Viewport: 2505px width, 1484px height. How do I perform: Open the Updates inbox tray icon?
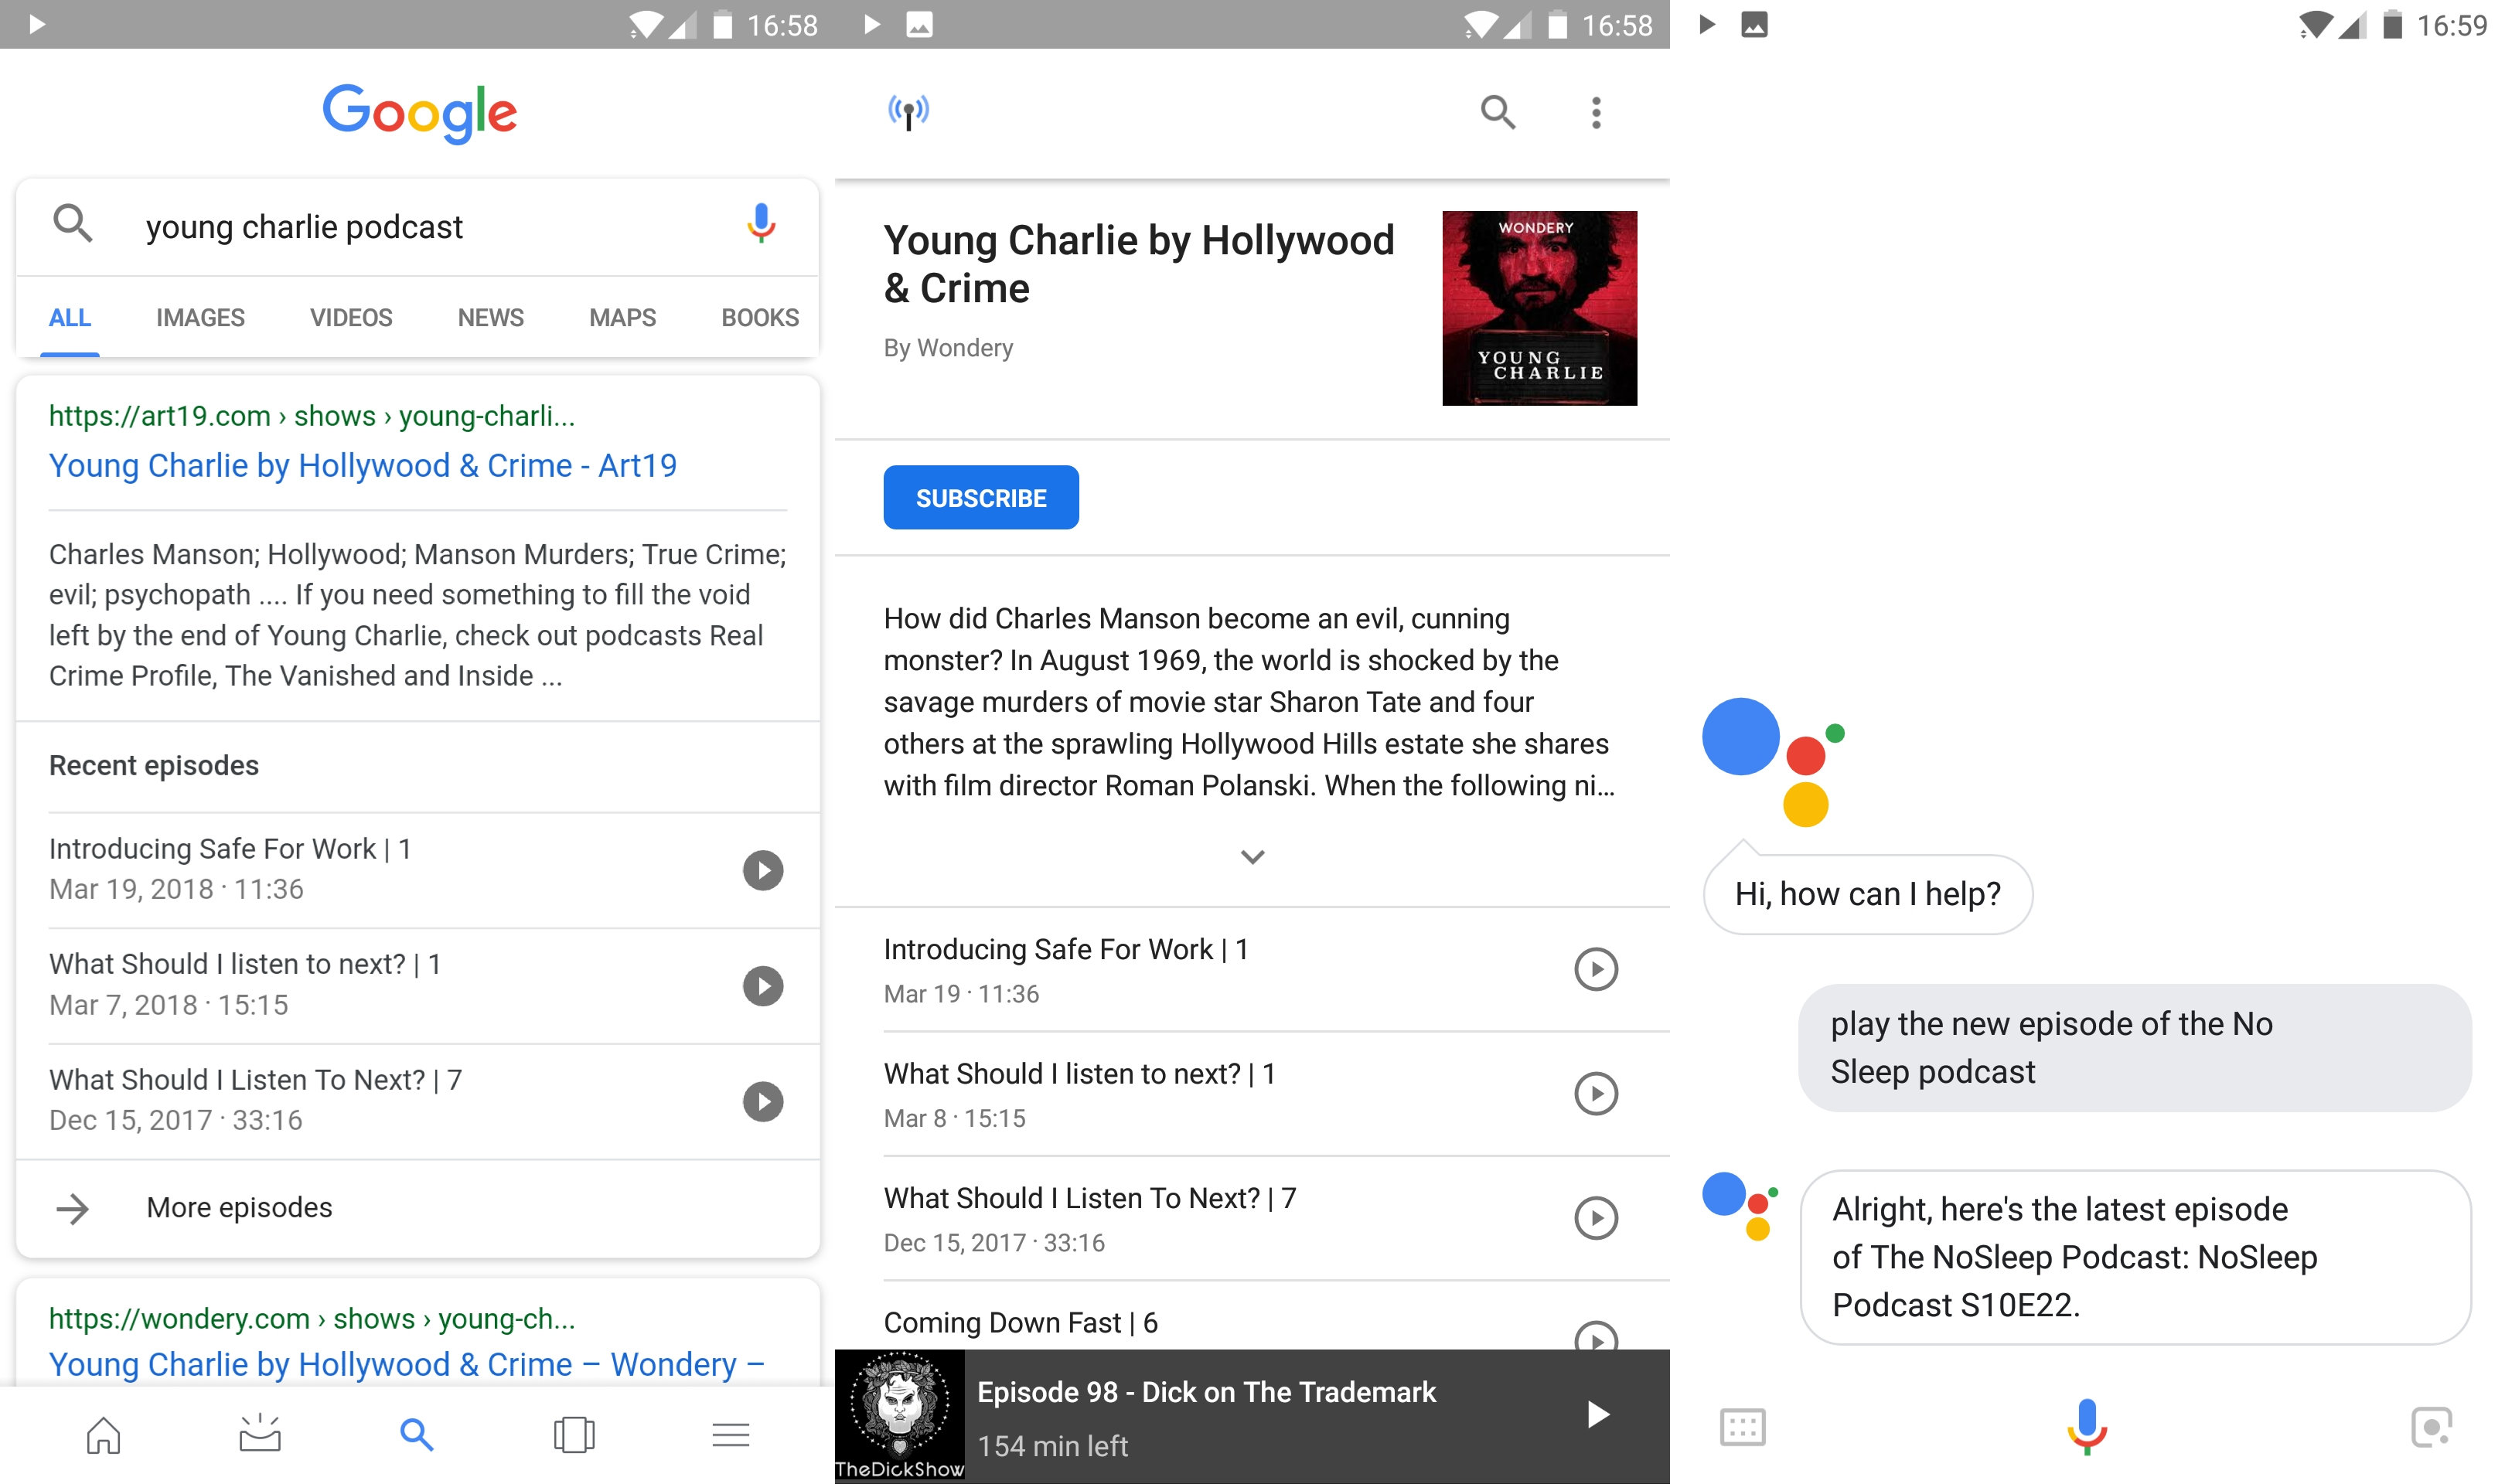click(x=260, y=1435)
